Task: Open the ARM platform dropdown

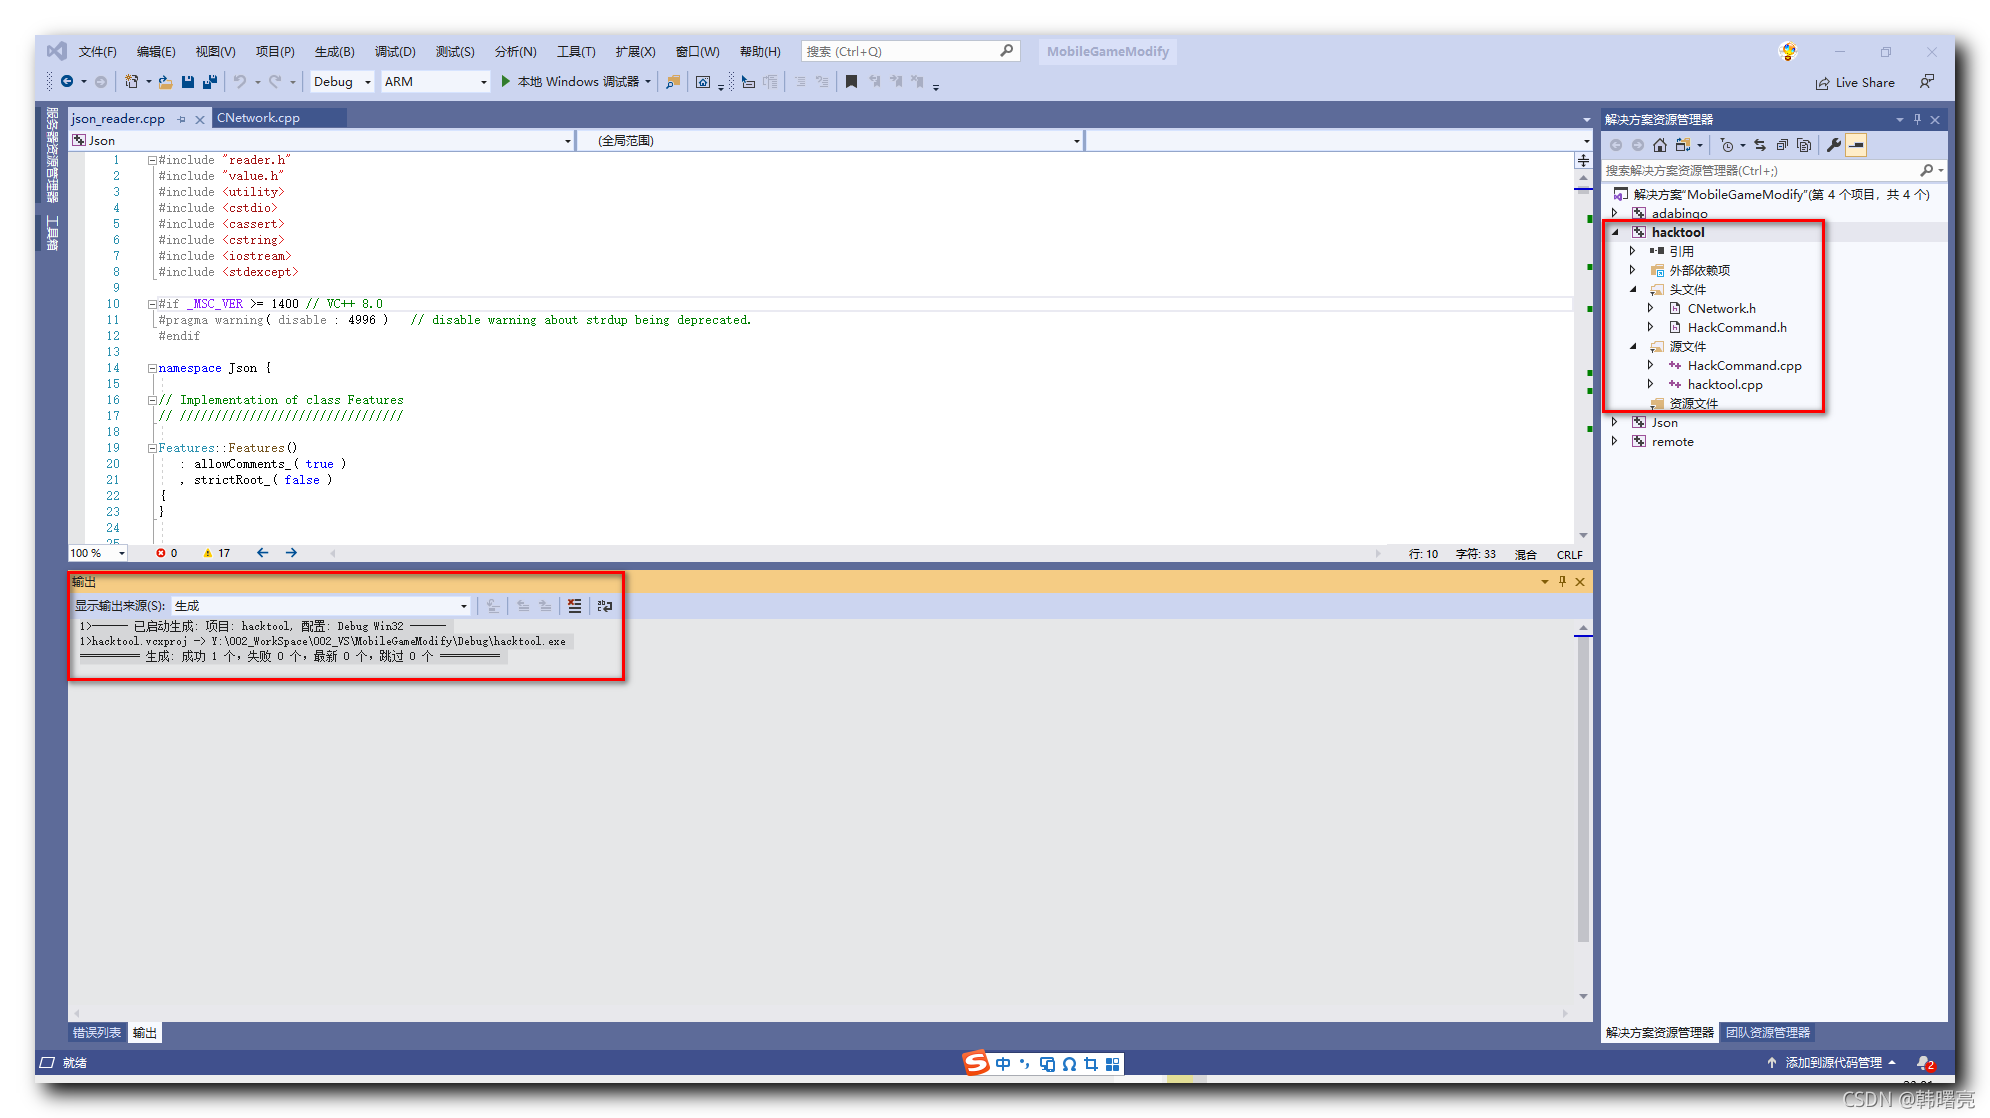Action: click(x=436, y=82)
